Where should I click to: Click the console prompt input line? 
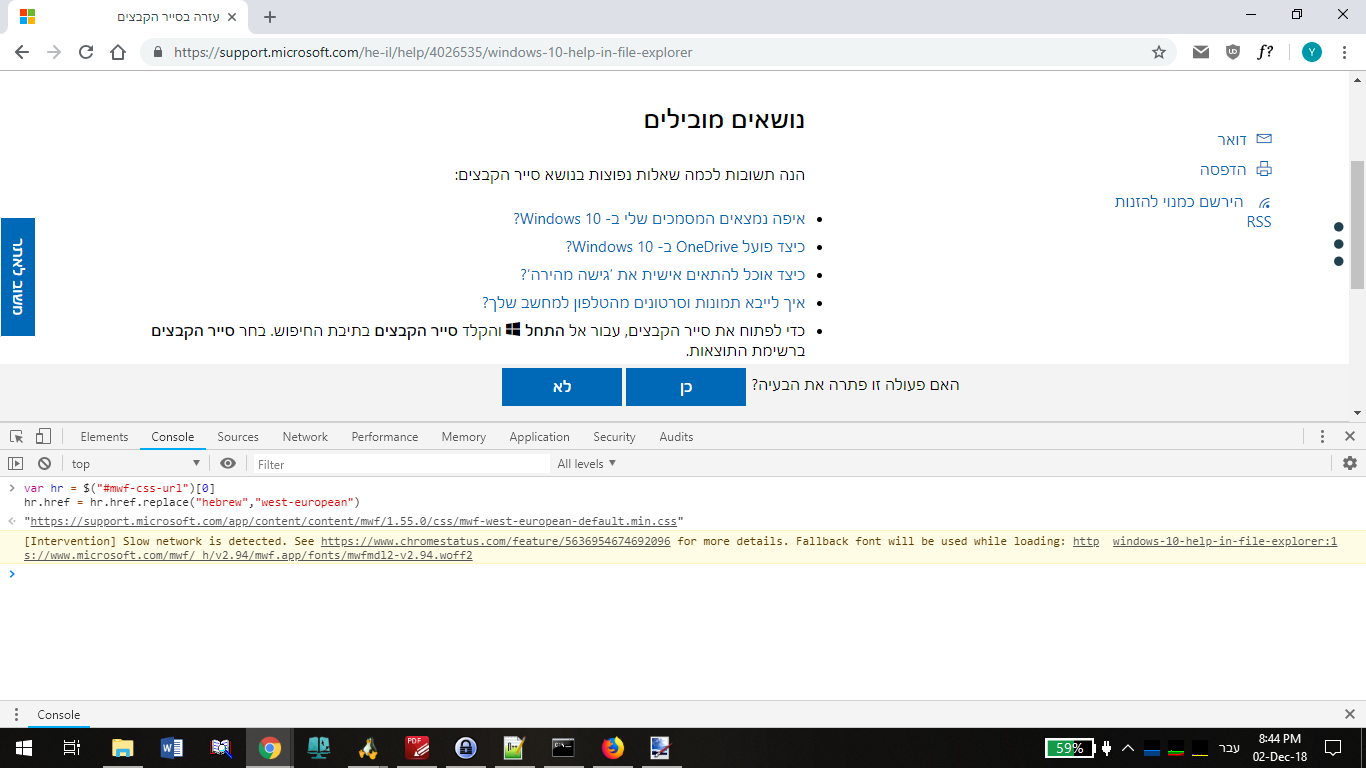[683, 574]
